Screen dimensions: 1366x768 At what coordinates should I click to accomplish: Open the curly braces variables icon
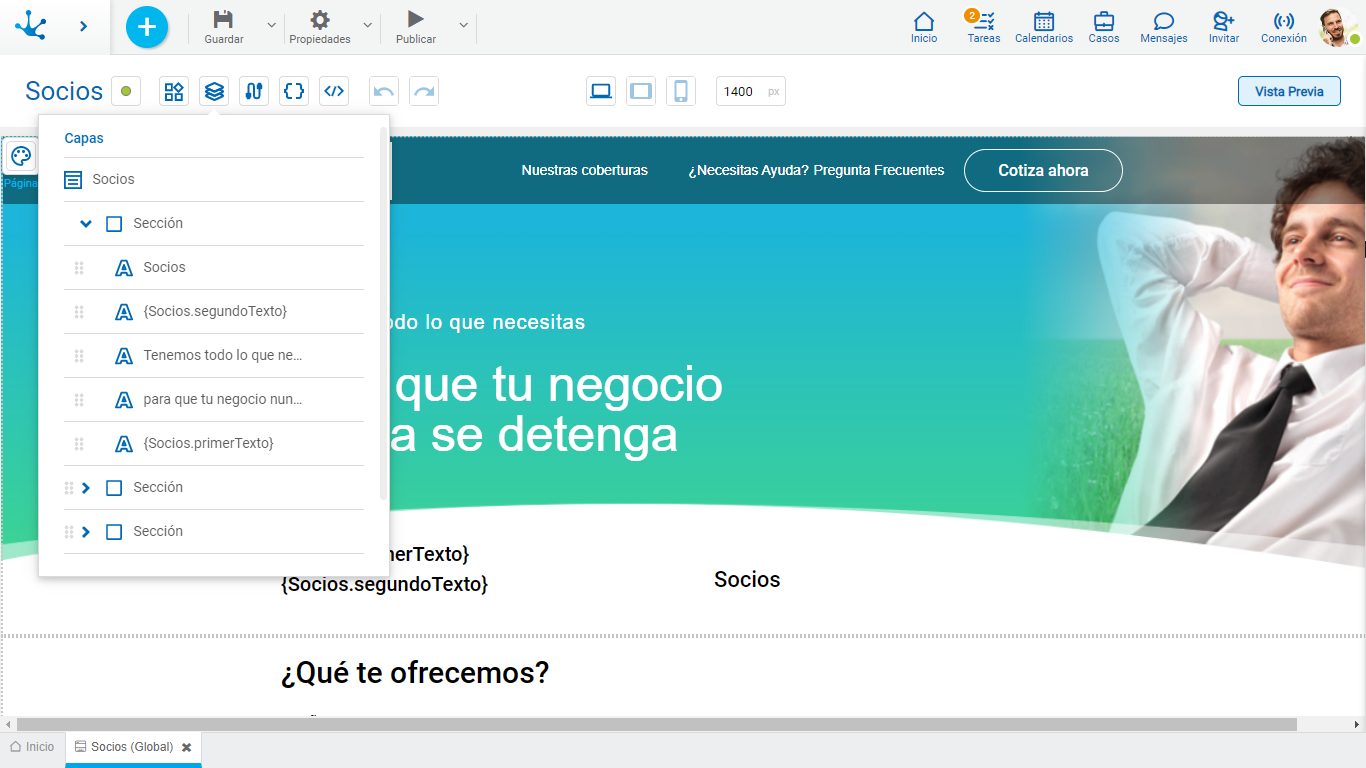[x=294, y=91]
